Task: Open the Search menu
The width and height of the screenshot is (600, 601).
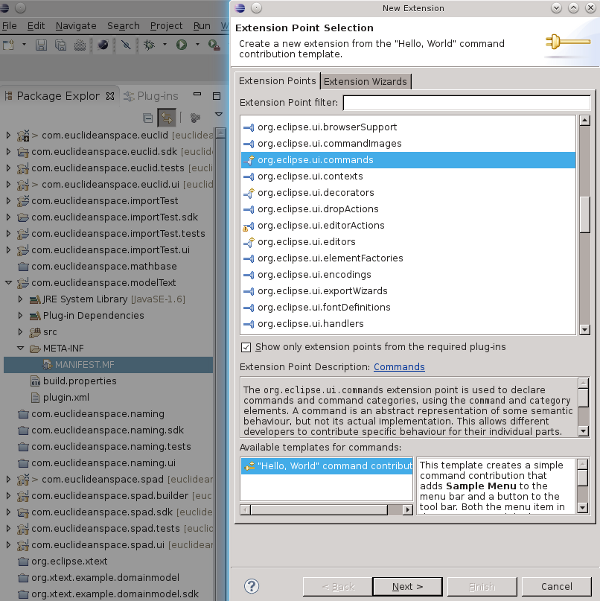Action: click(x=123, y=26)
